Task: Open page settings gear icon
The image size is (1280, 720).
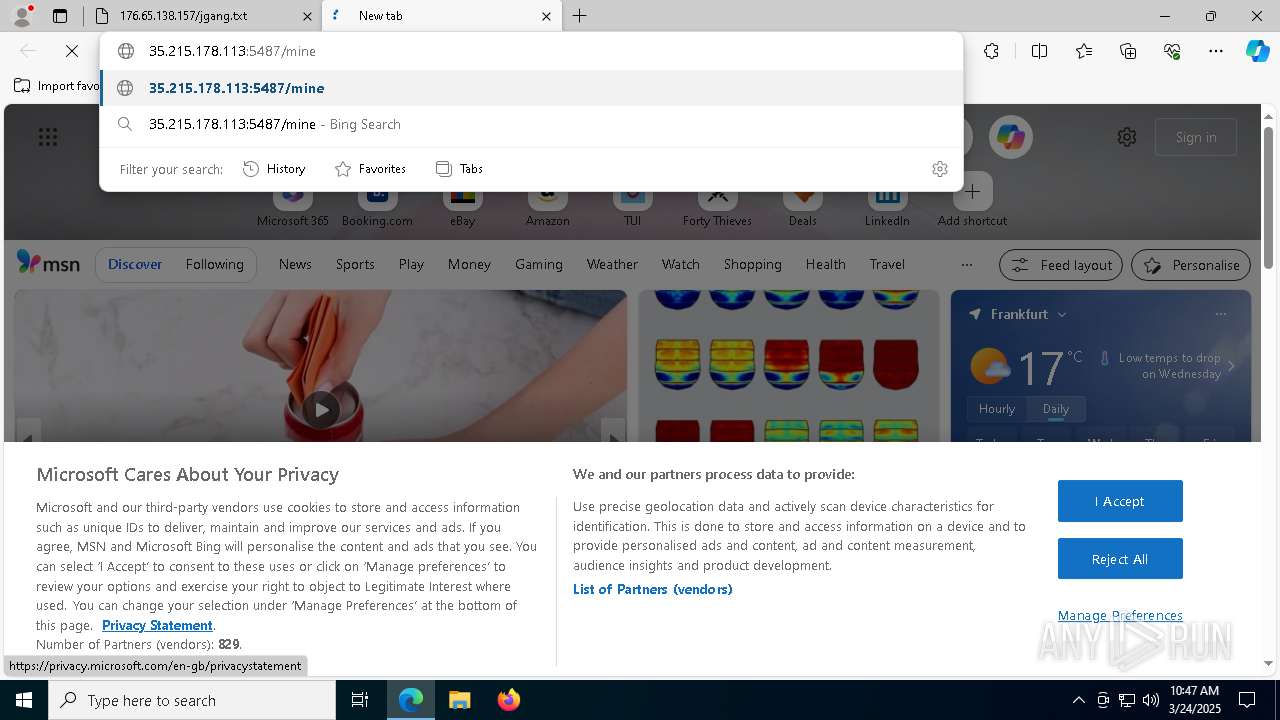Action: coord(1127,137)
